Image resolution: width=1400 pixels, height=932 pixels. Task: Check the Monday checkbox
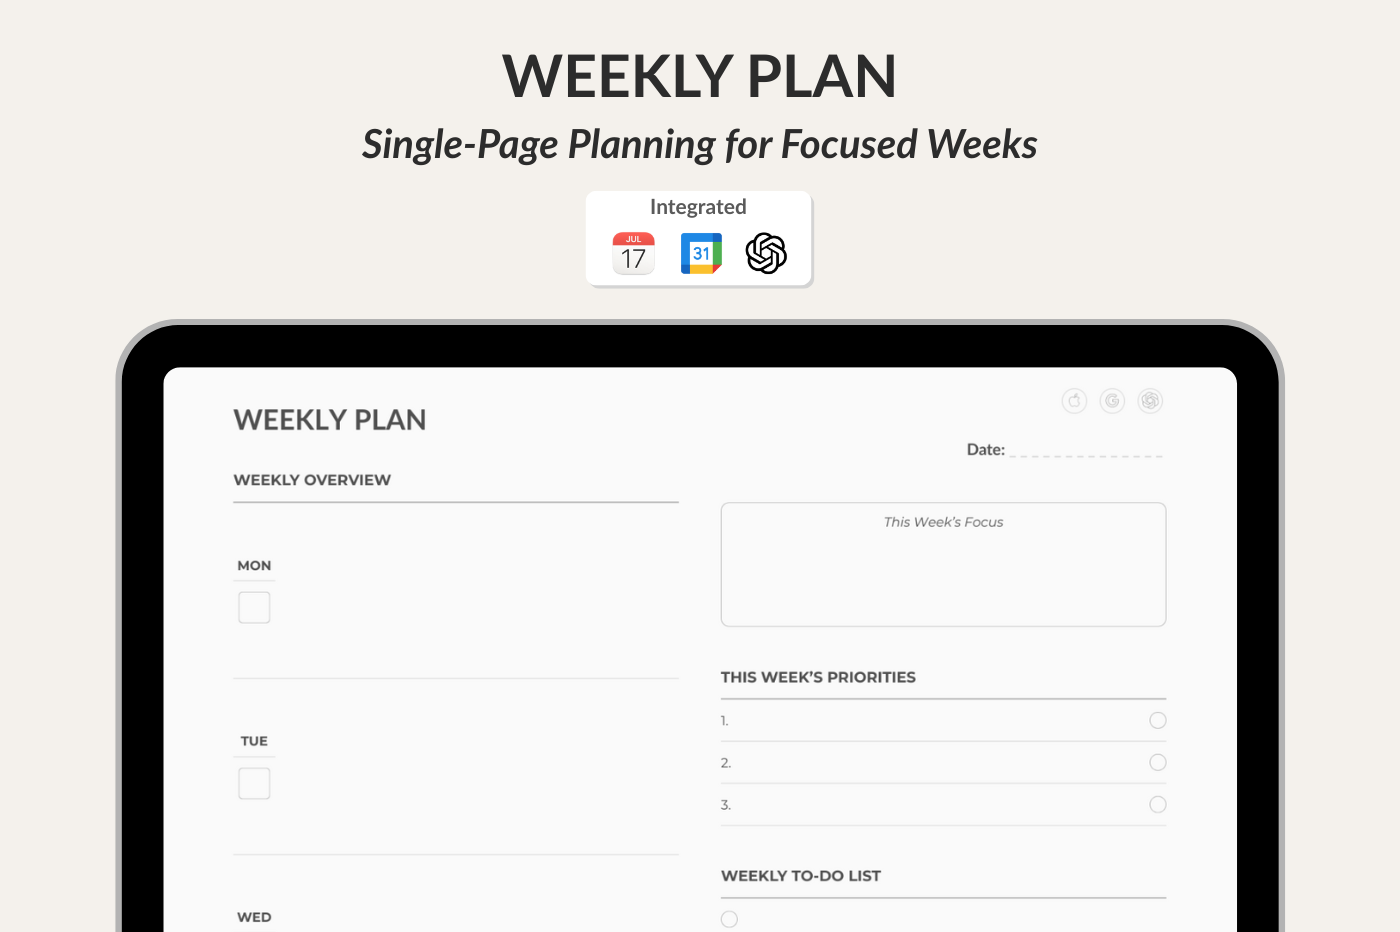(x=254, y=607)
